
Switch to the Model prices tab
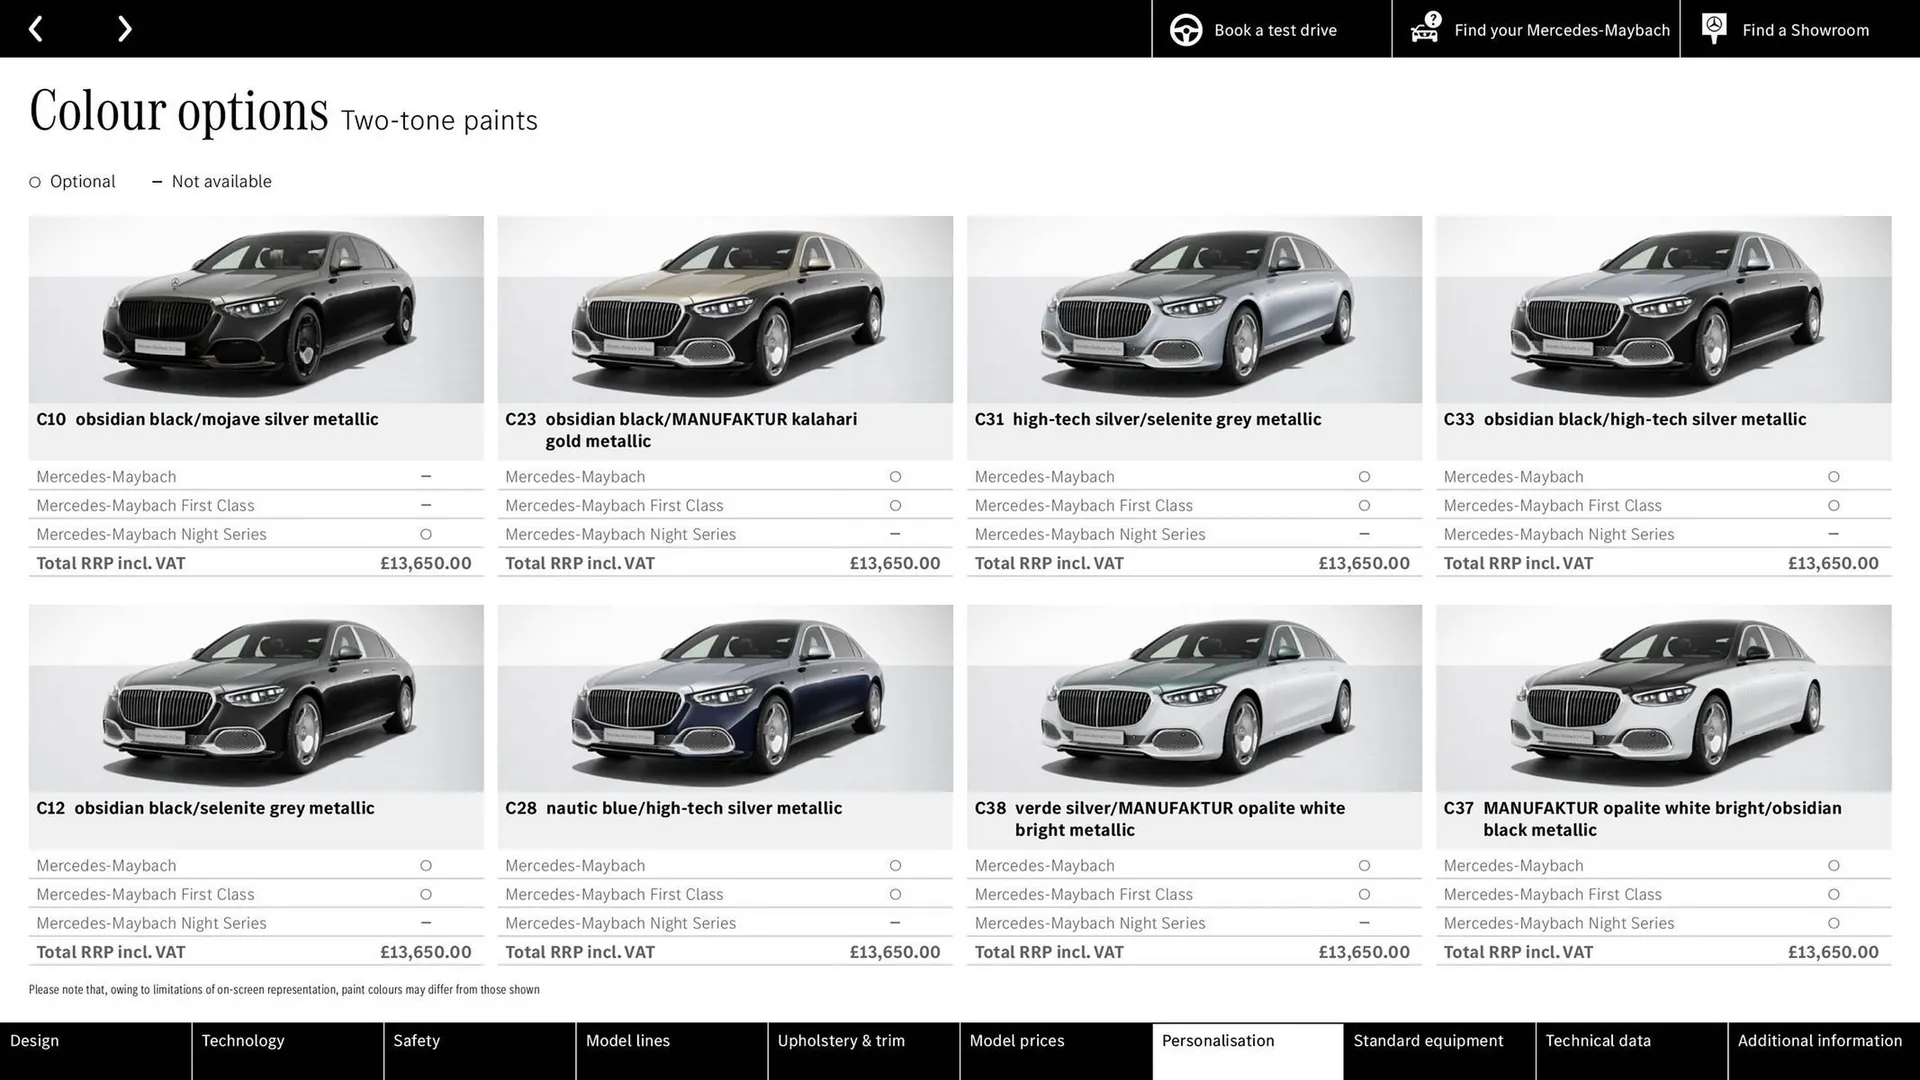(1055, 1051)
